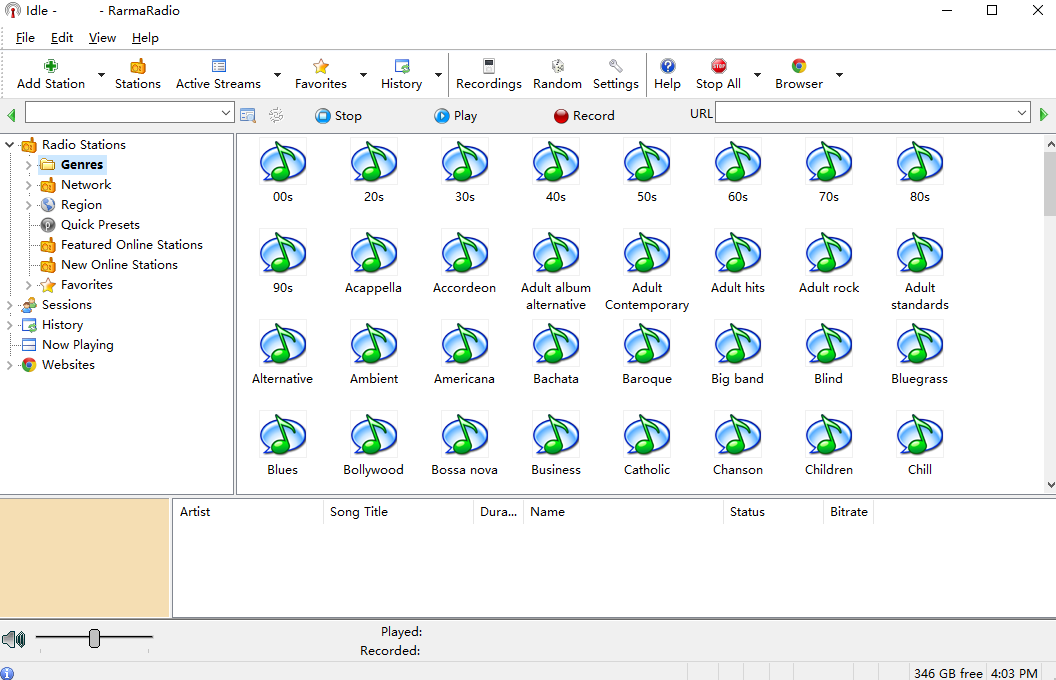Open the Recordings toolbar icon
The height and width of the screenshot is (680, 1056).
[x=488, y=66]
